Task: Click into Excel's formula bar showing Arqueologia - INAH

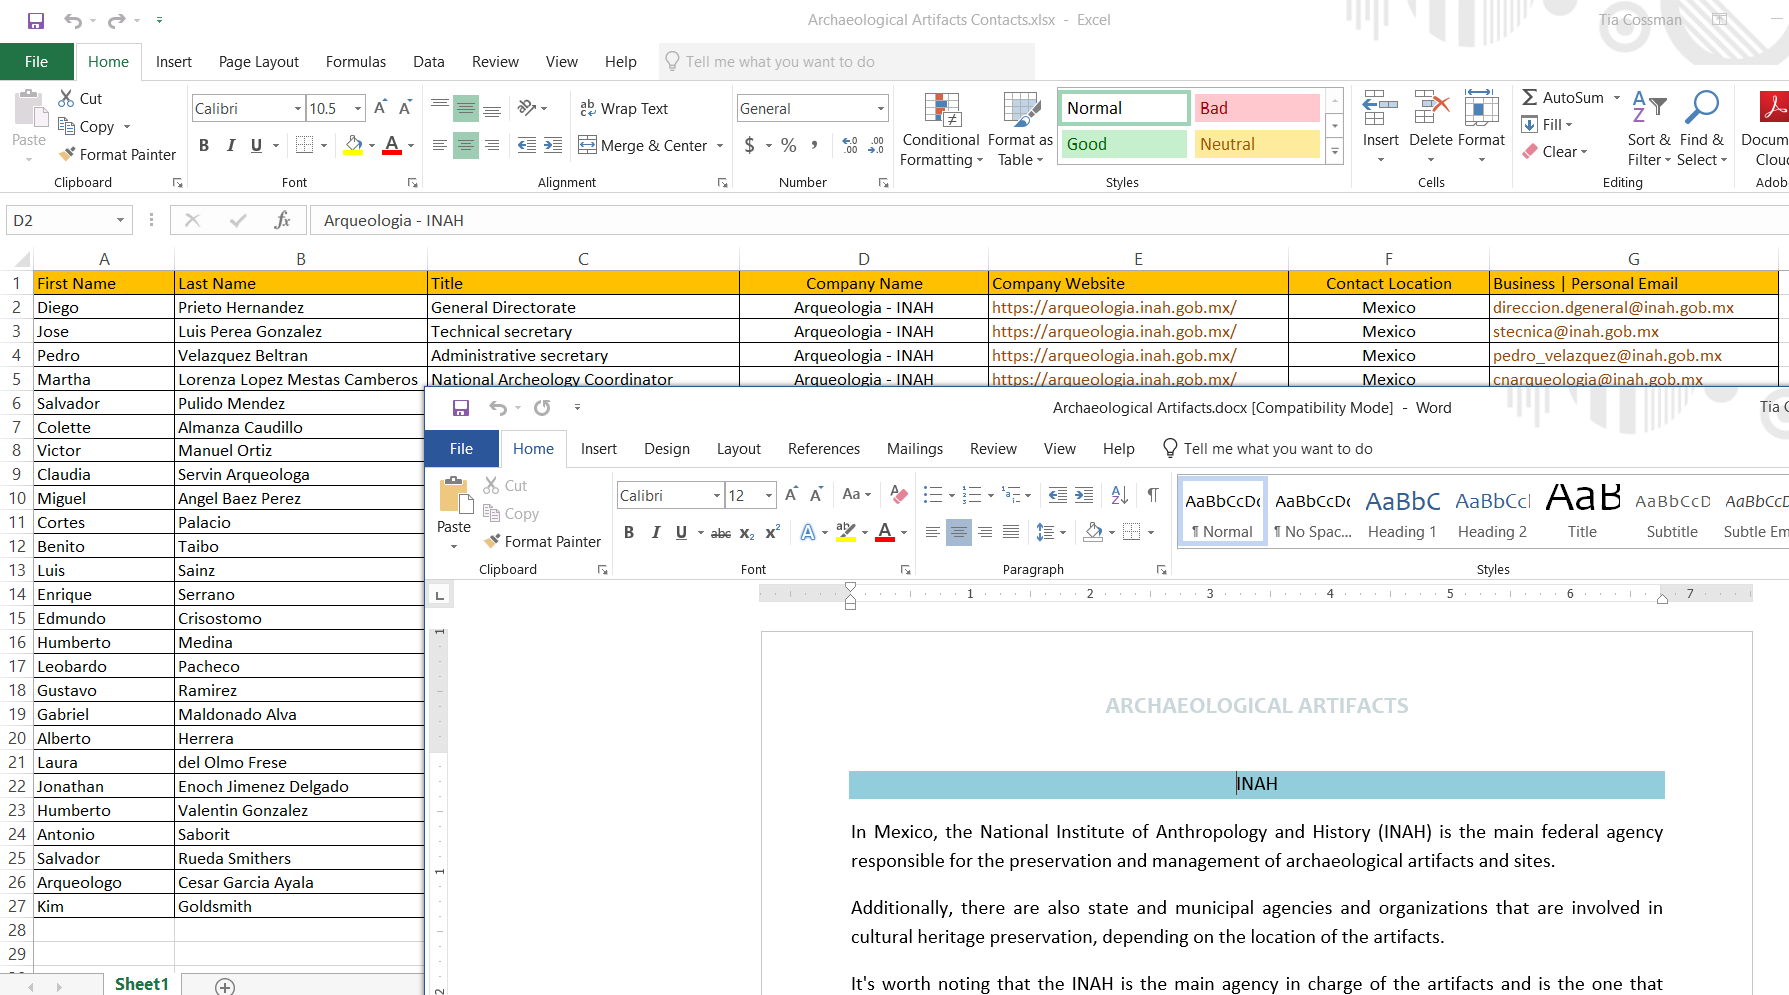Action: 1049,221
